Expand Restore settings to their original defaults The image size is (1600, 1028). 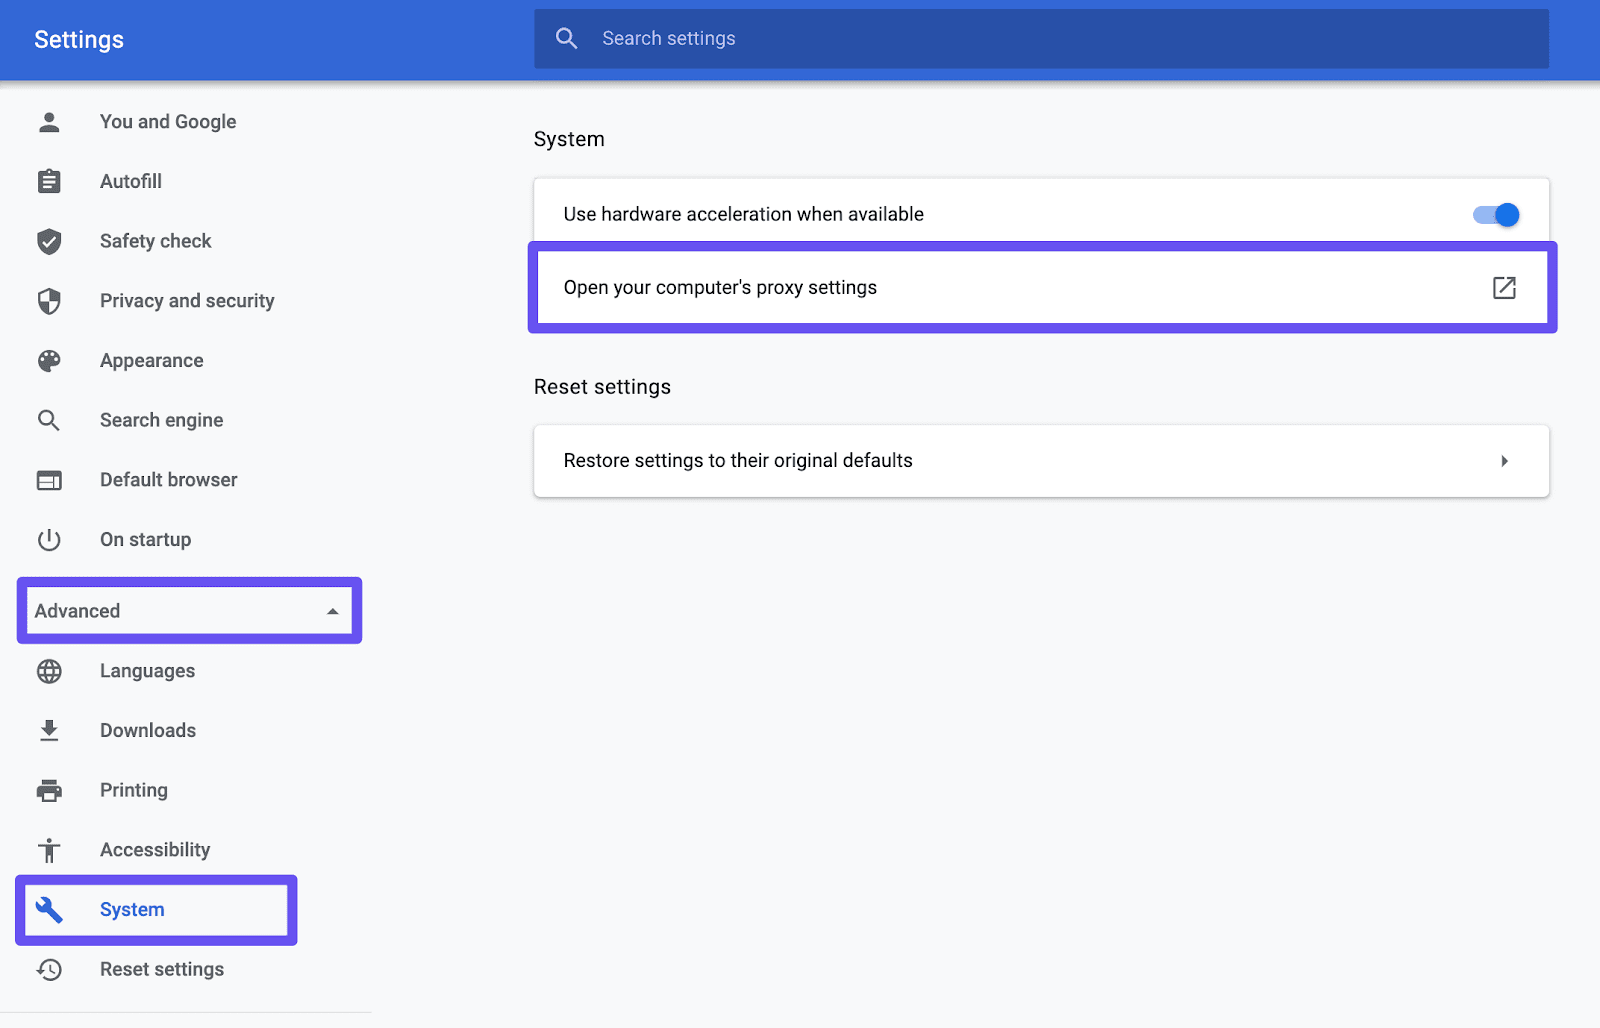tap(1504, 461)
